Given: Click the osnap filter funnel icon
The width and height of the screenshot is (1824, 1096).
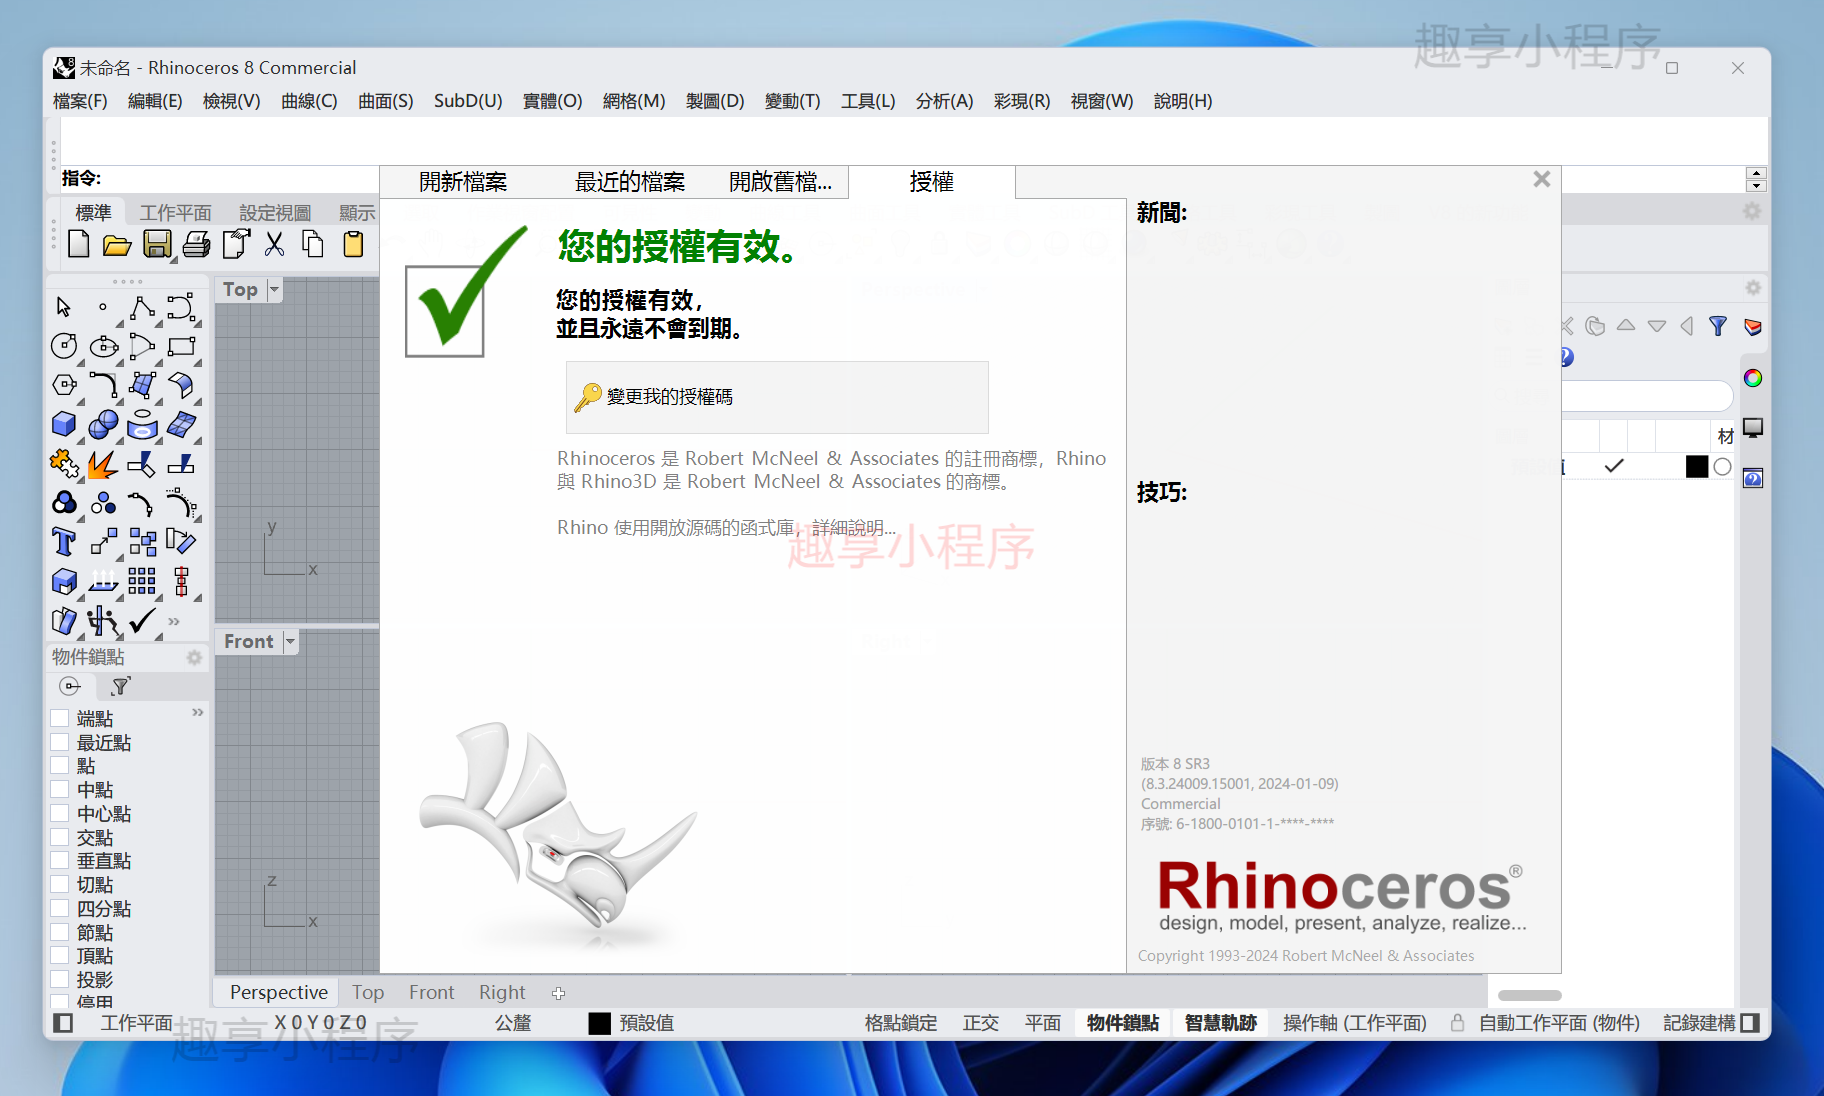Looking at the screenshot, I should tap(121, 686).
